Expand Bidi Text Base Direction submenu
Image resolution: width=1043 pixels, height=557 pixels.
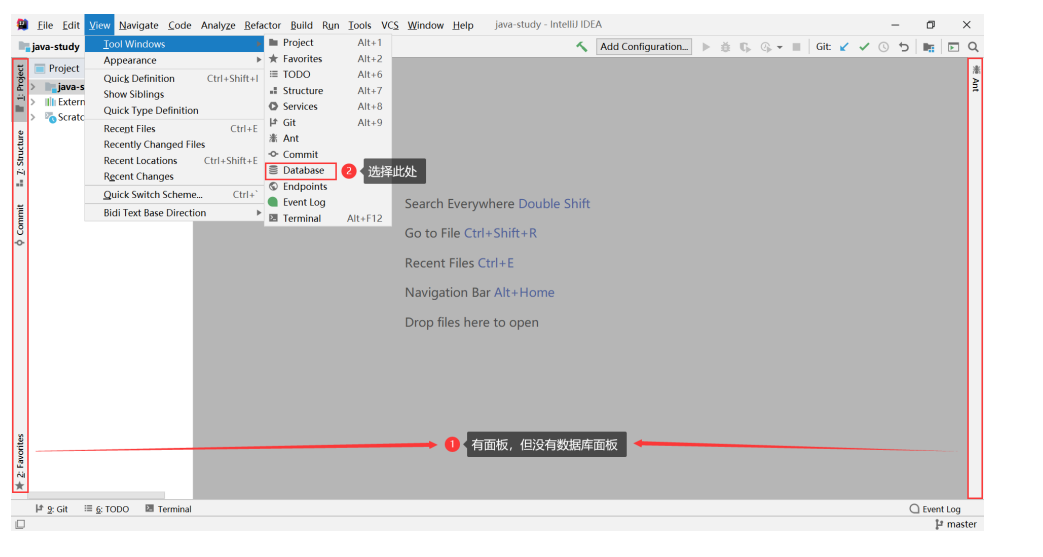click(x=174, y=213)
